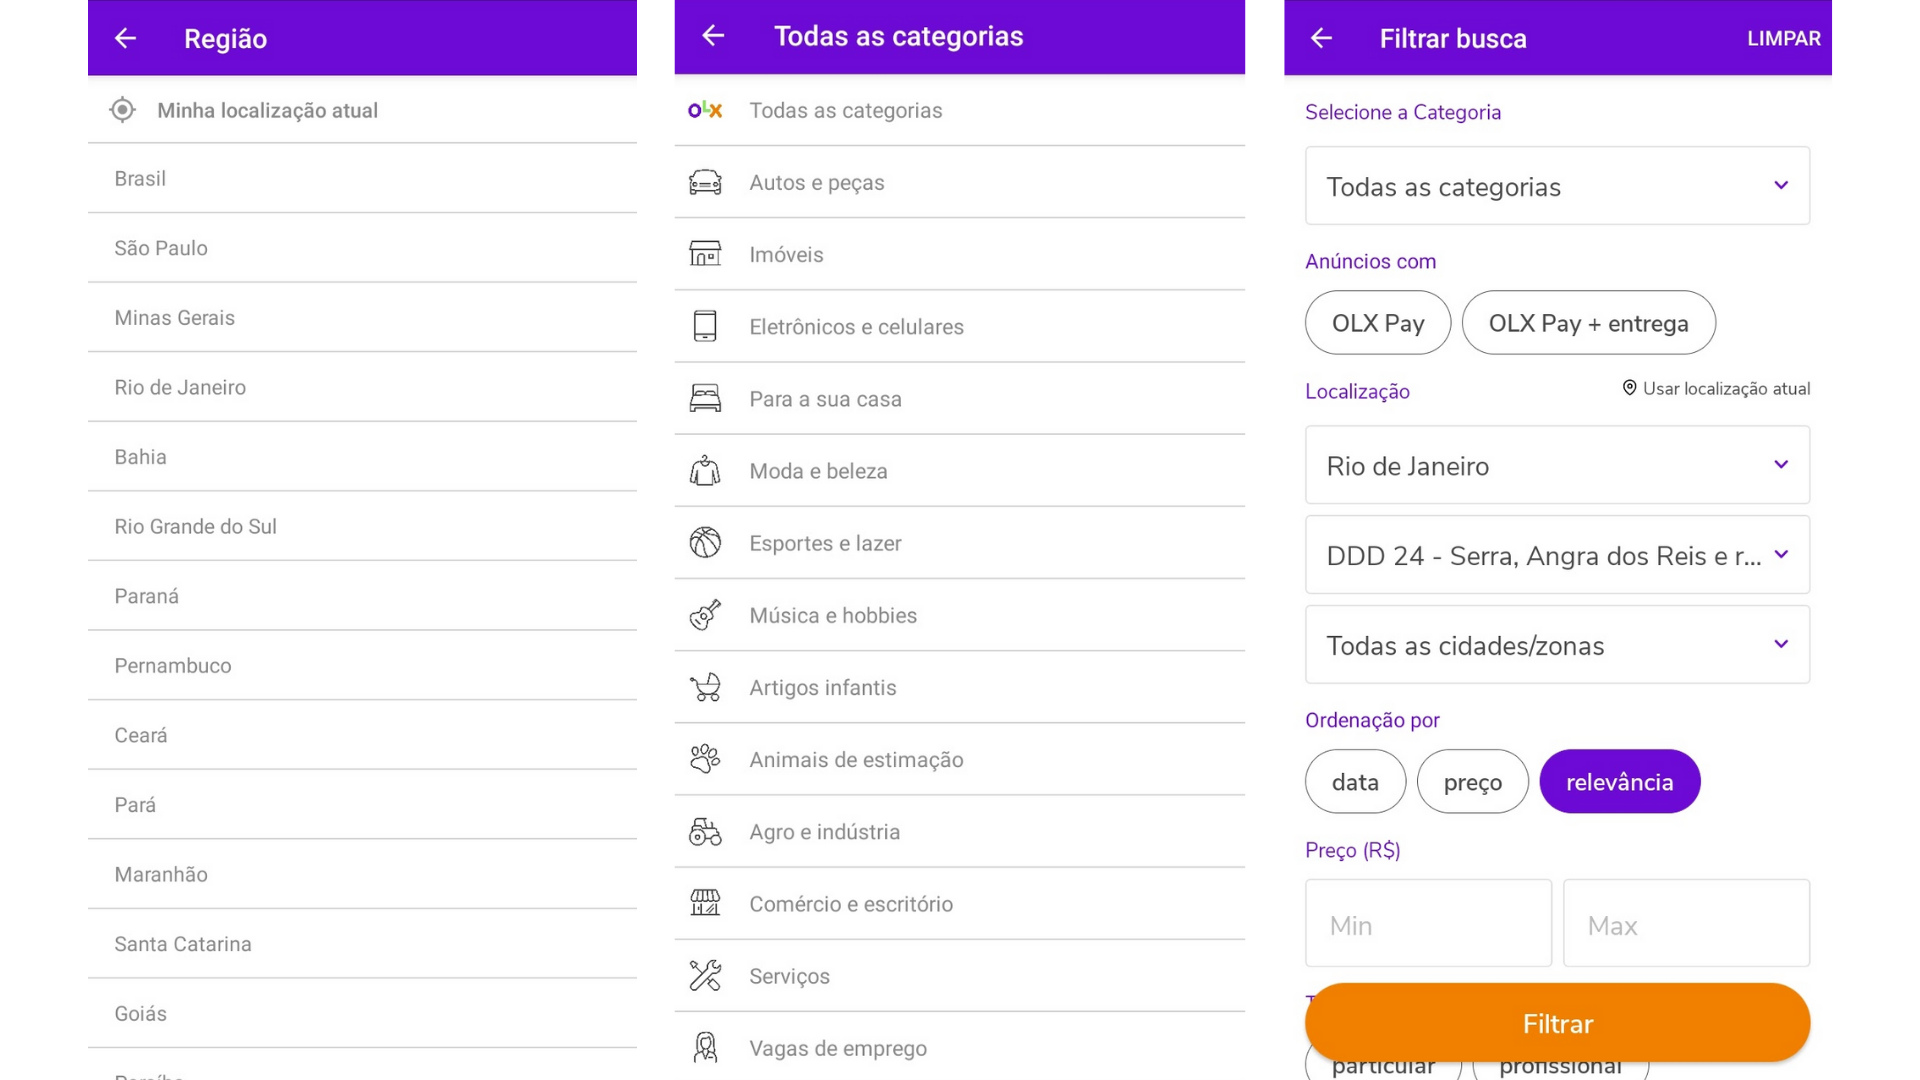The height and width of the screenshot is (1080, 1920).
Task: Click the Min price input field
Action: tap(1427, 923)
